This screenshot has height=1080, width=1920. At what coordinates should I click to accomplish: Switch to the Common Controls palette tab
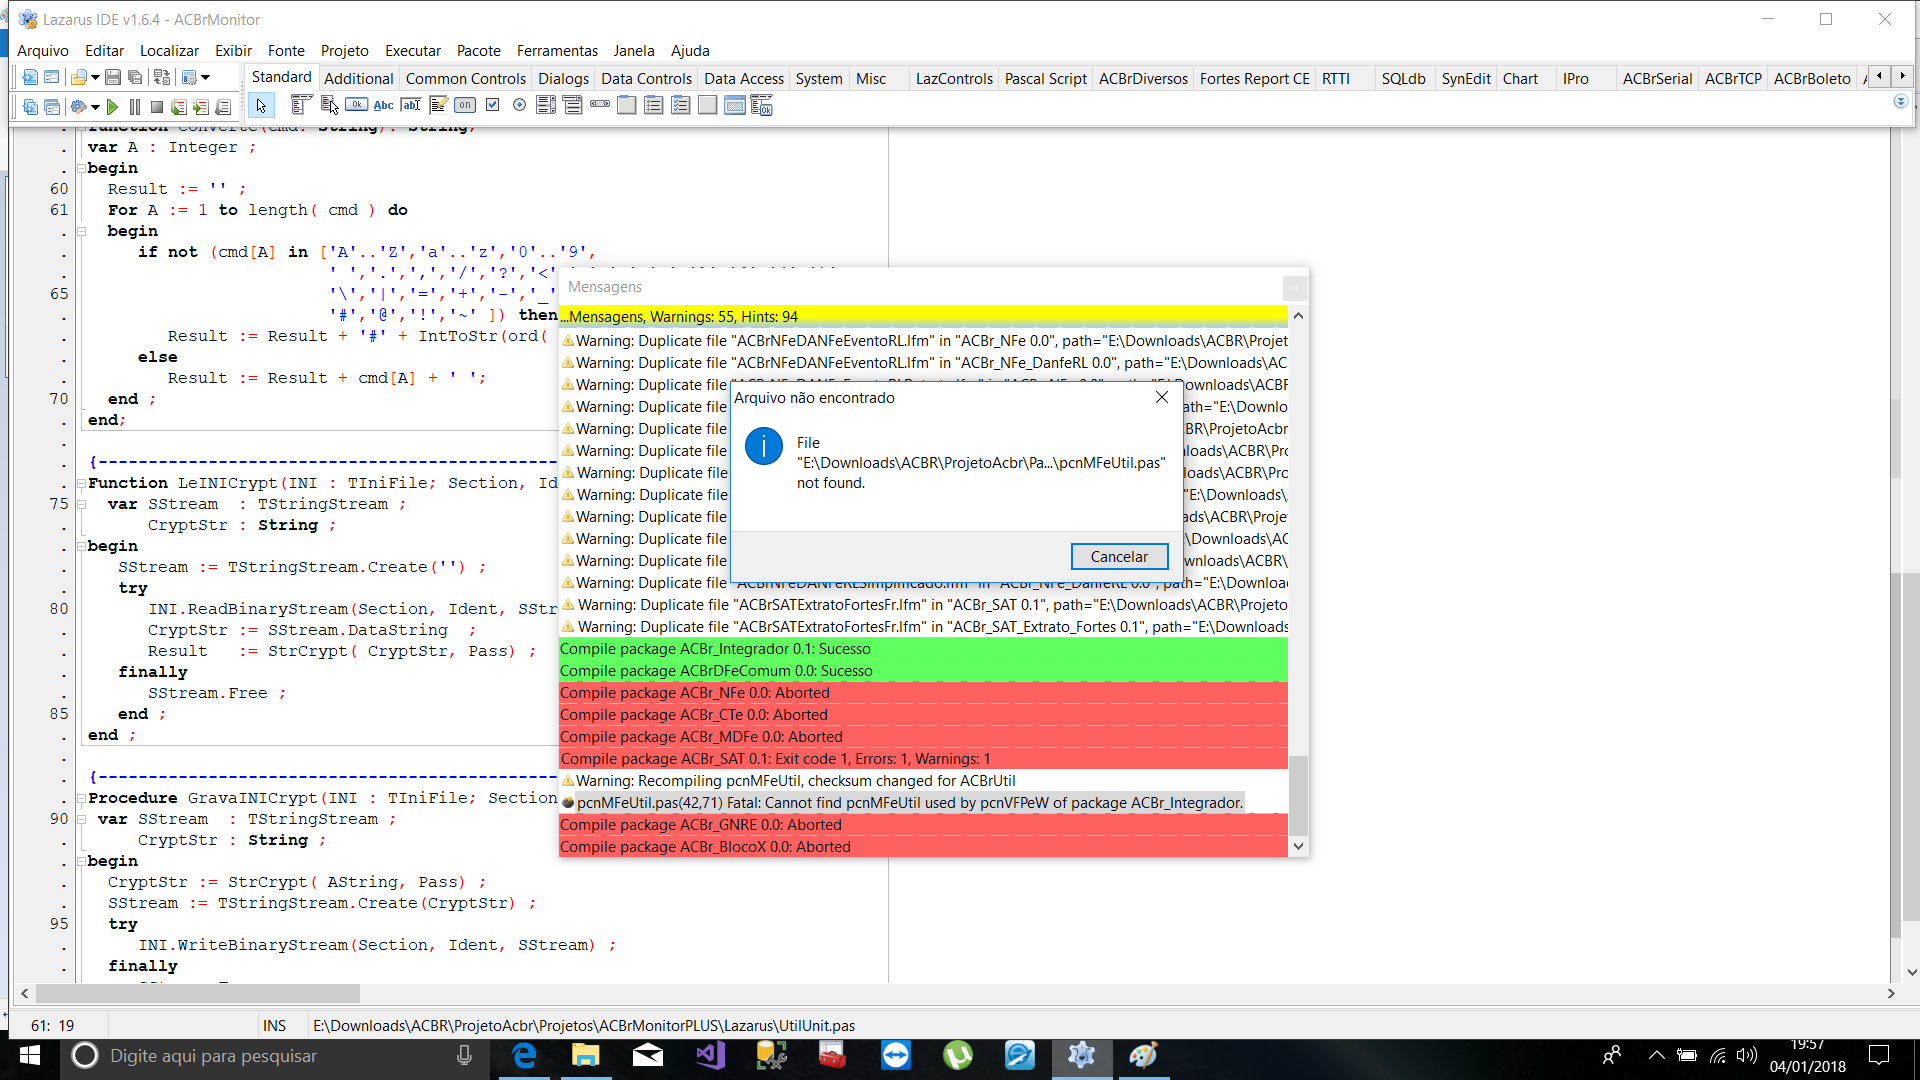465,78
